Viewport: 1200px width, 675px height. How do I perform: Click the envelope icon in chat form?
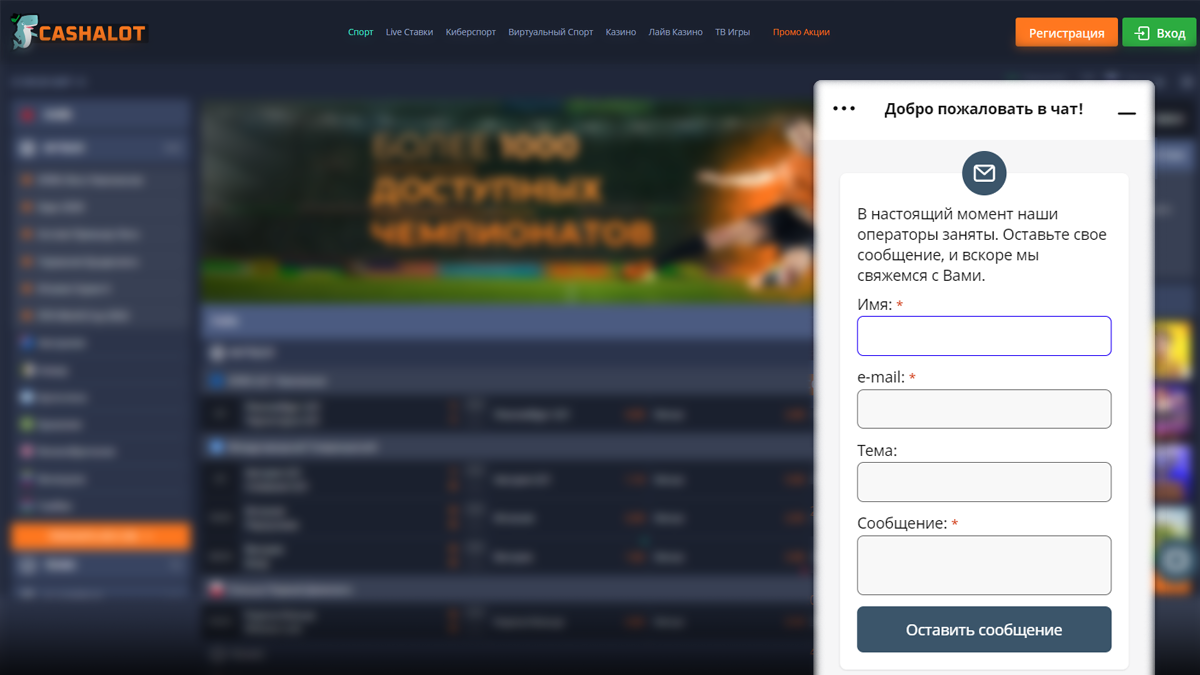tap(984, 173)
